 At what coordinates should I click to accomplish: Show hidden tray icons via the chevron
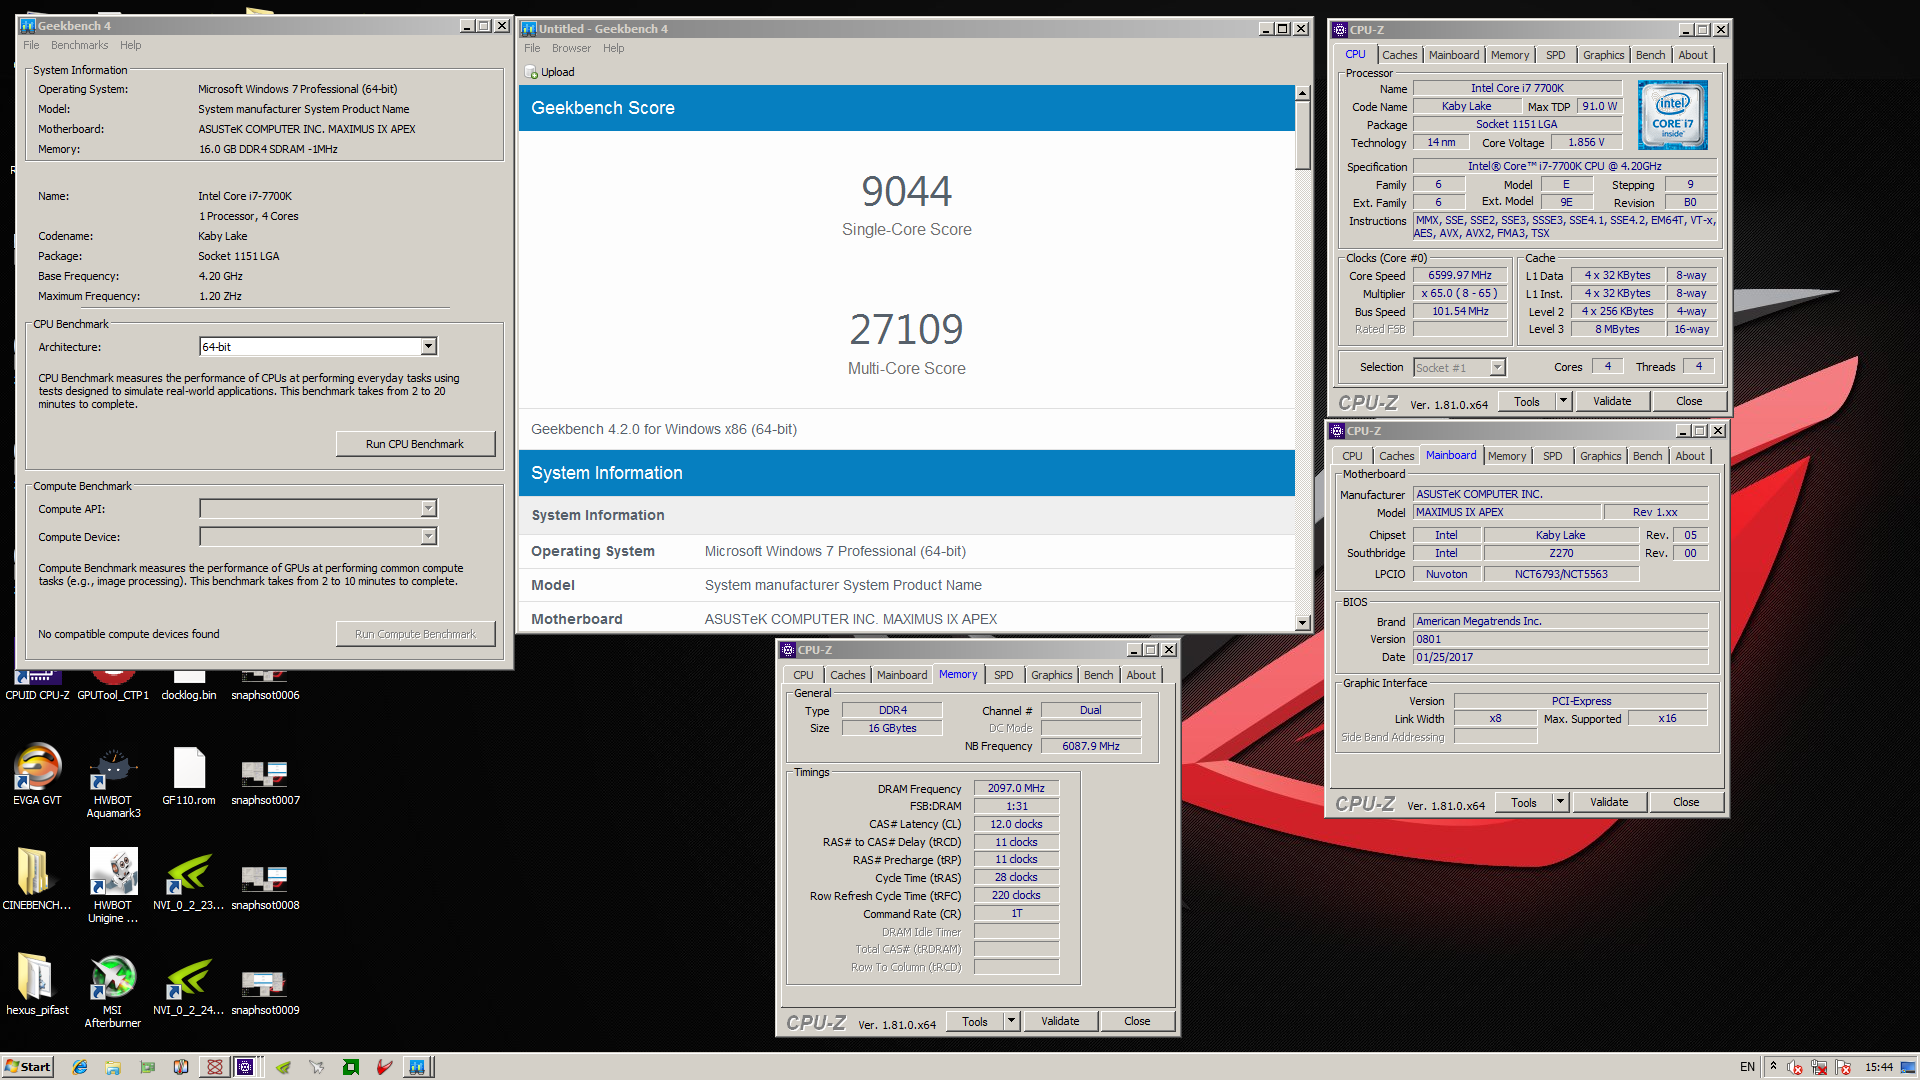click(x=1772, y=1066)
